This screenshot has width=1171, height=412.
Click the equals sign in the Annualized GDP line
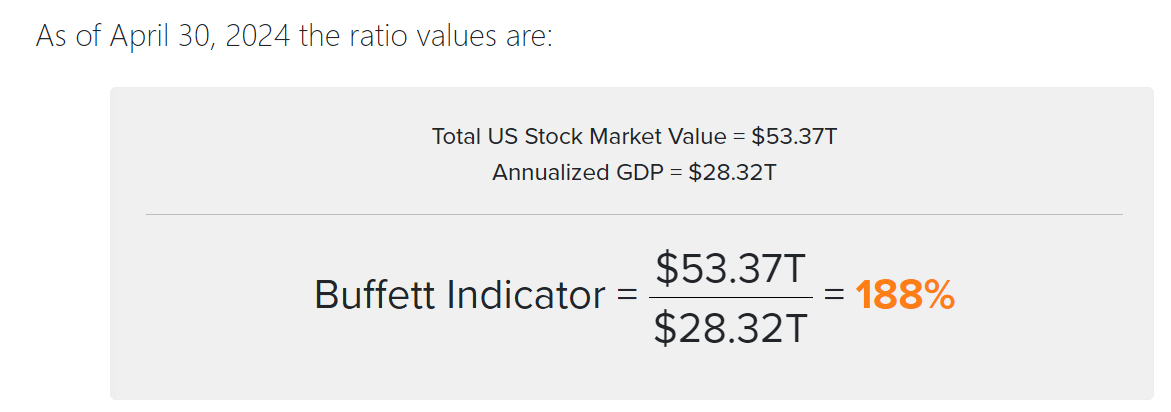[676, 172]
